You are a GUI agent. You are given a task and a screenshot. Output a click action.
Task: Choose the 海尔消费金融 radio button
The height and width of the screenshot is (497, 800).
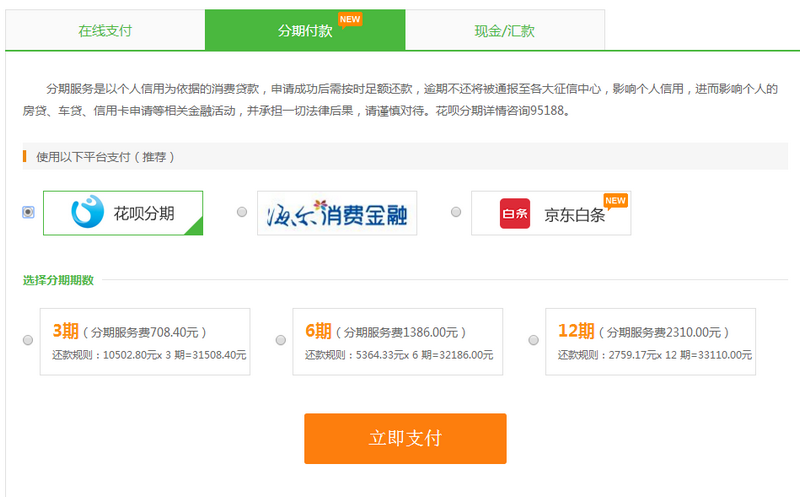[242, 212]
